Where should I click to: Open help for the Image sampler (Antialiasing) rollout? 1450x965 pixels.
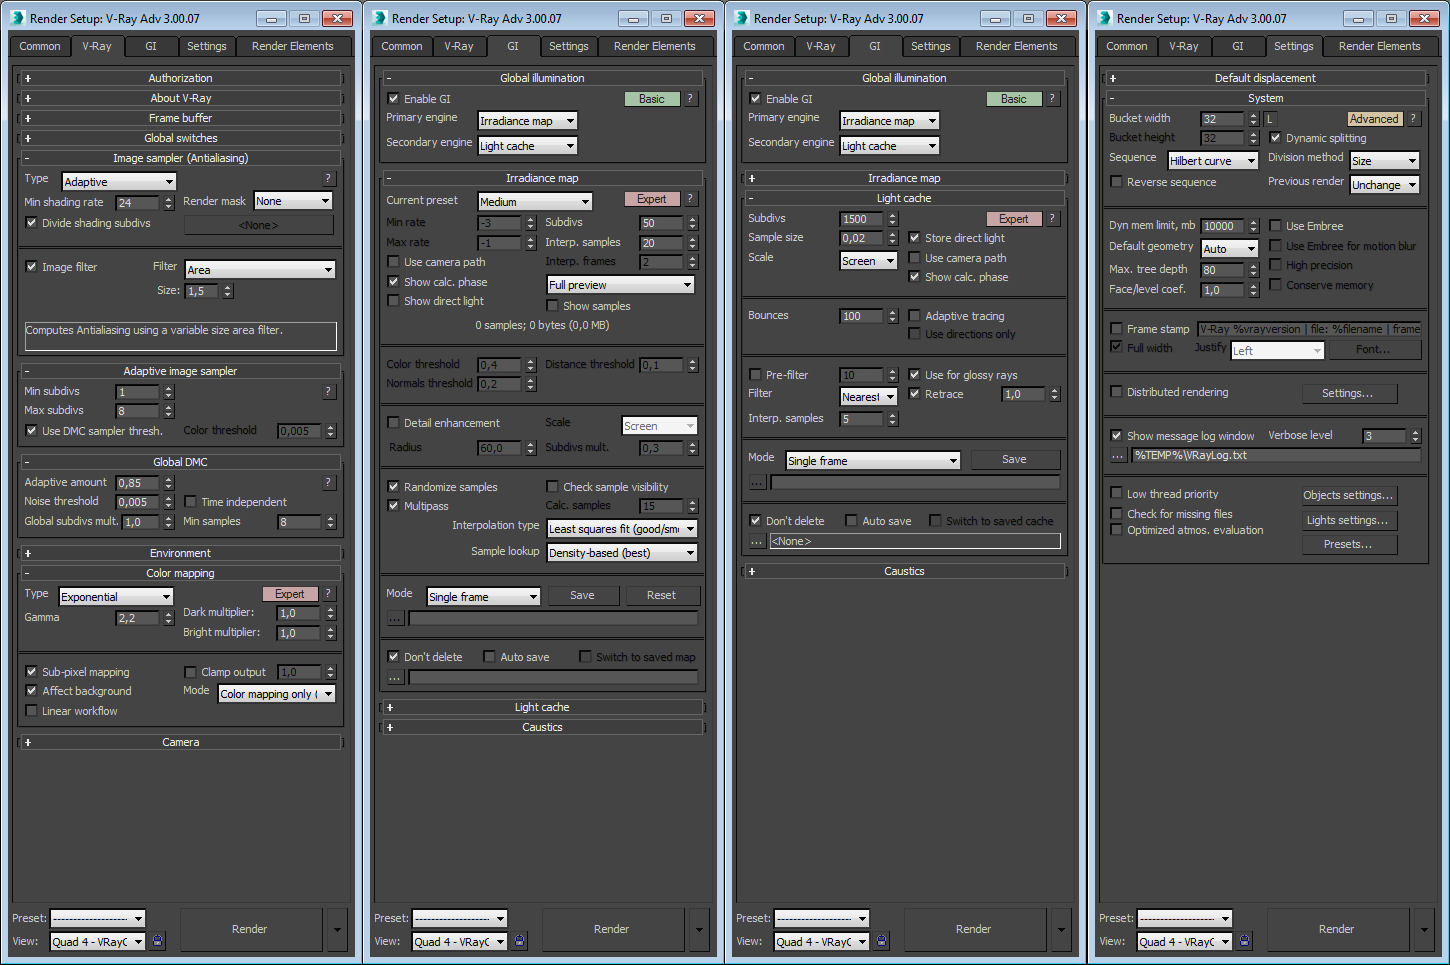pyautogui.click(x=328, y=179)
